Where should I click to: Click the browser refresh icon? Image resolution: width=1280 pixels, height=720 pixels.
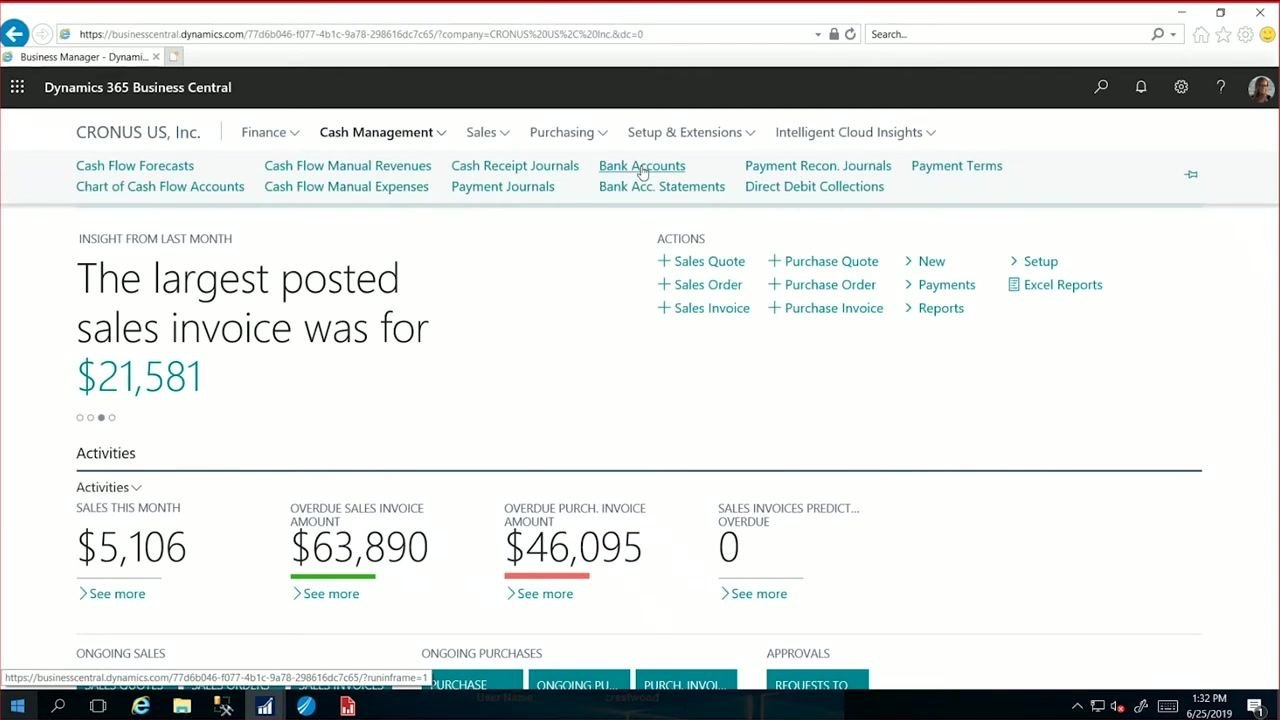tap(850, 34)
